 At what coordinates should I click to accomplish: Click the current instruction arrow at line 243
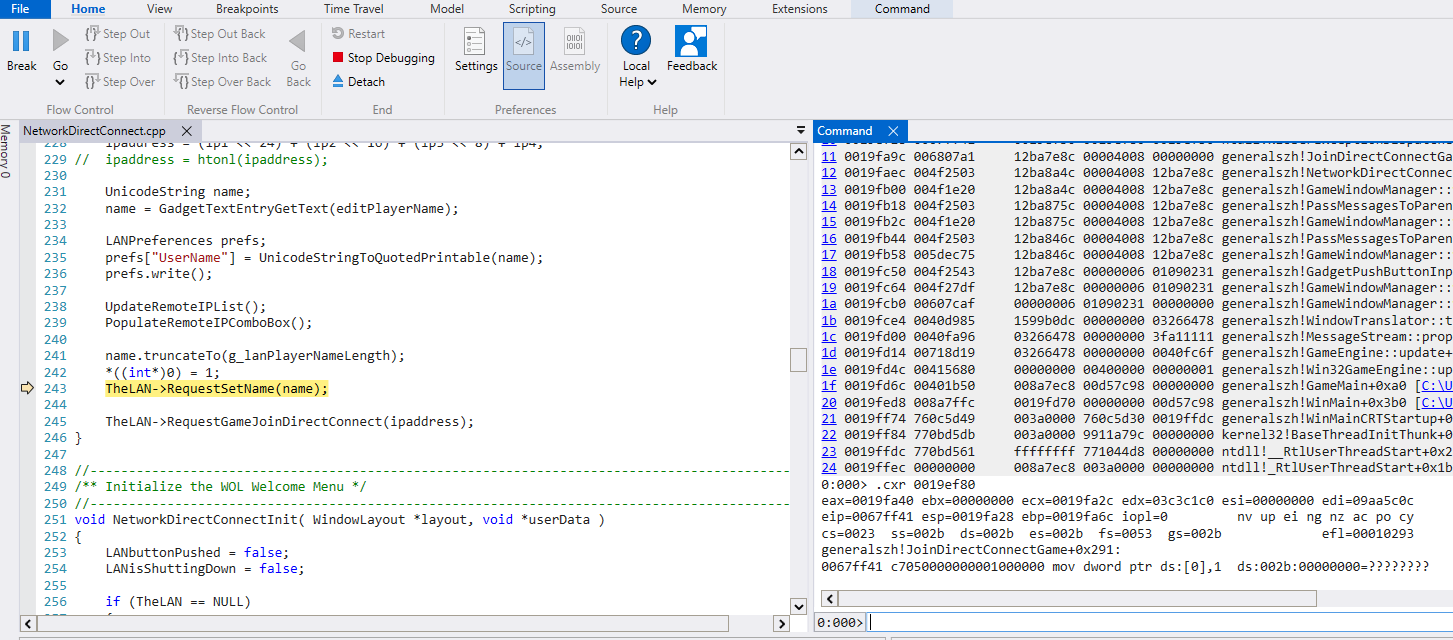(27, 389)
